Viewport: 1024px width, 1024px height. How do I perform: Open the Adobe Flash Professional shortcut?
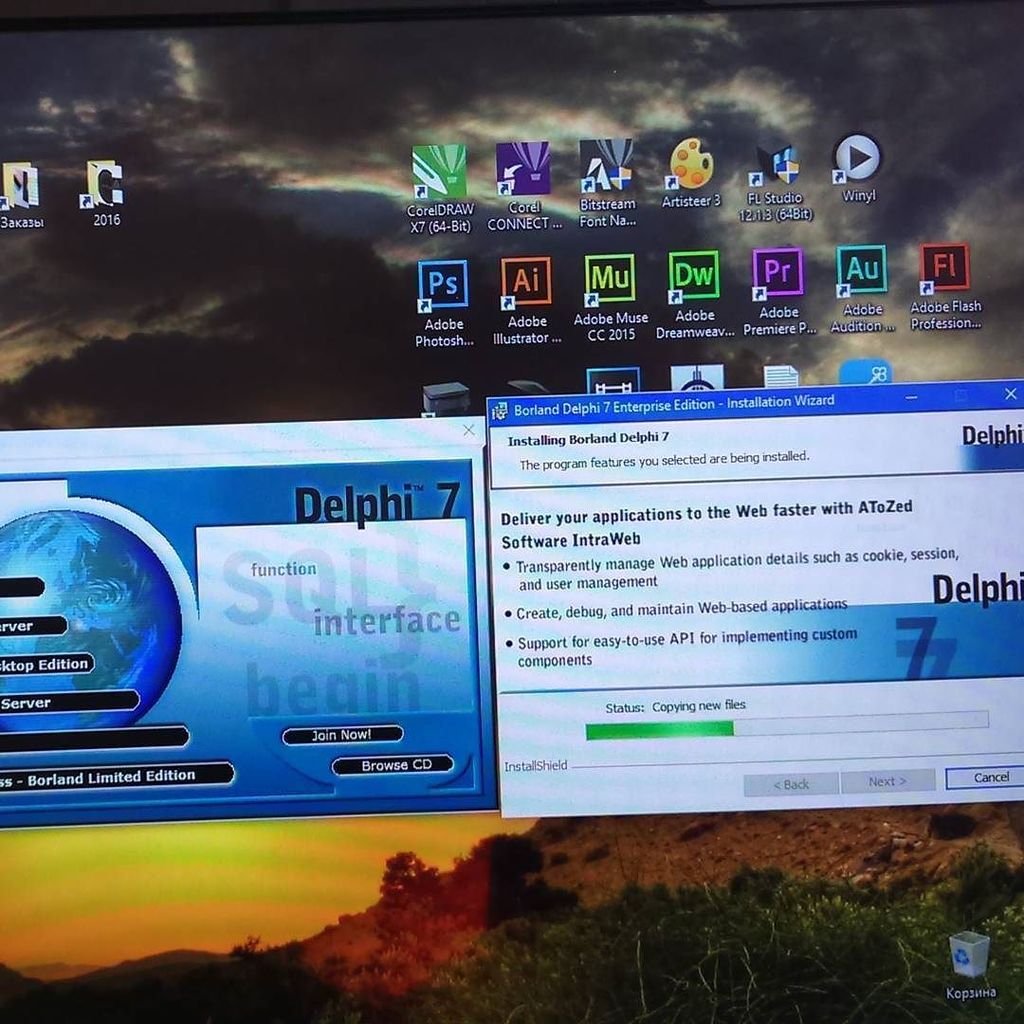pos(945,287)
